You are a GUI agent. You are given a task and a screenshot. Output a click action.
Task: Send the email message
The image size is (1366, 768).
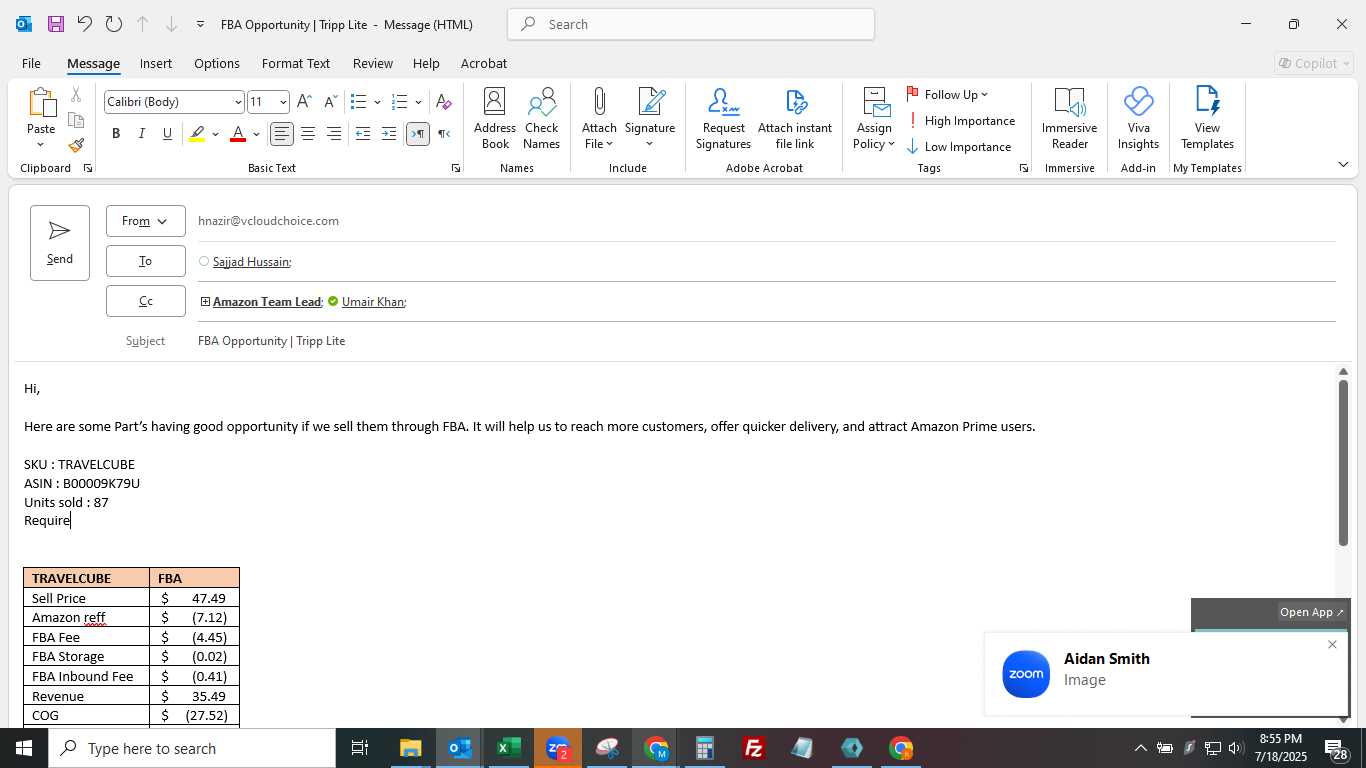(60, 243)
